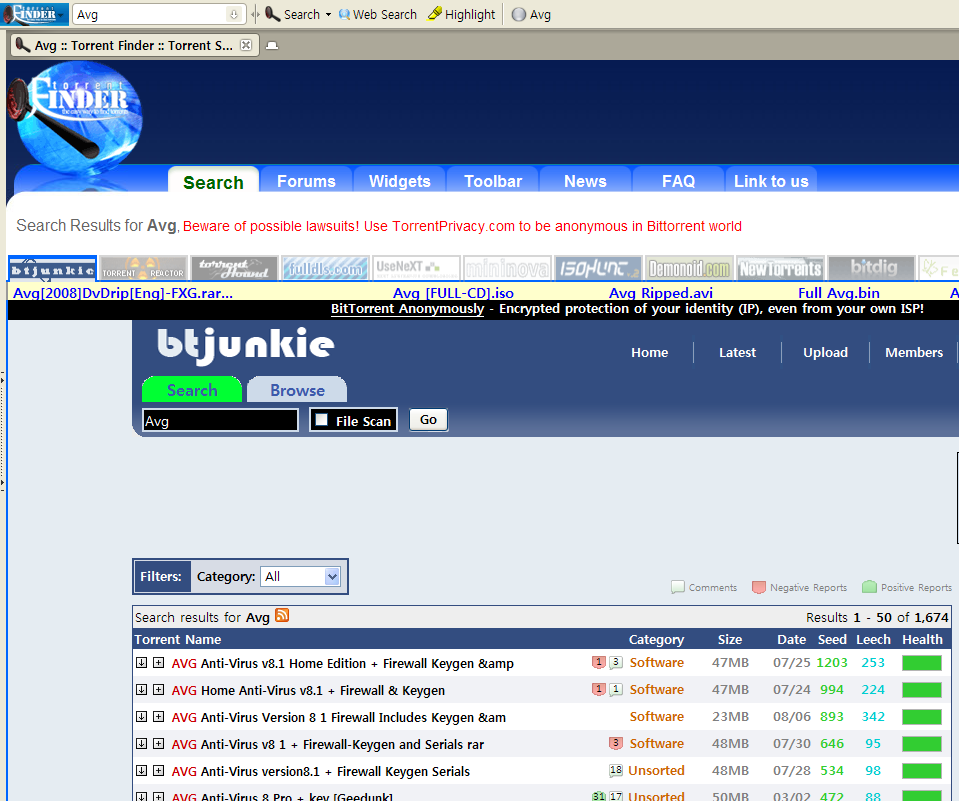Screen dimensions: 959x801
Task: Click the Torrent Finder globe logo
Action: pos(76,119)
